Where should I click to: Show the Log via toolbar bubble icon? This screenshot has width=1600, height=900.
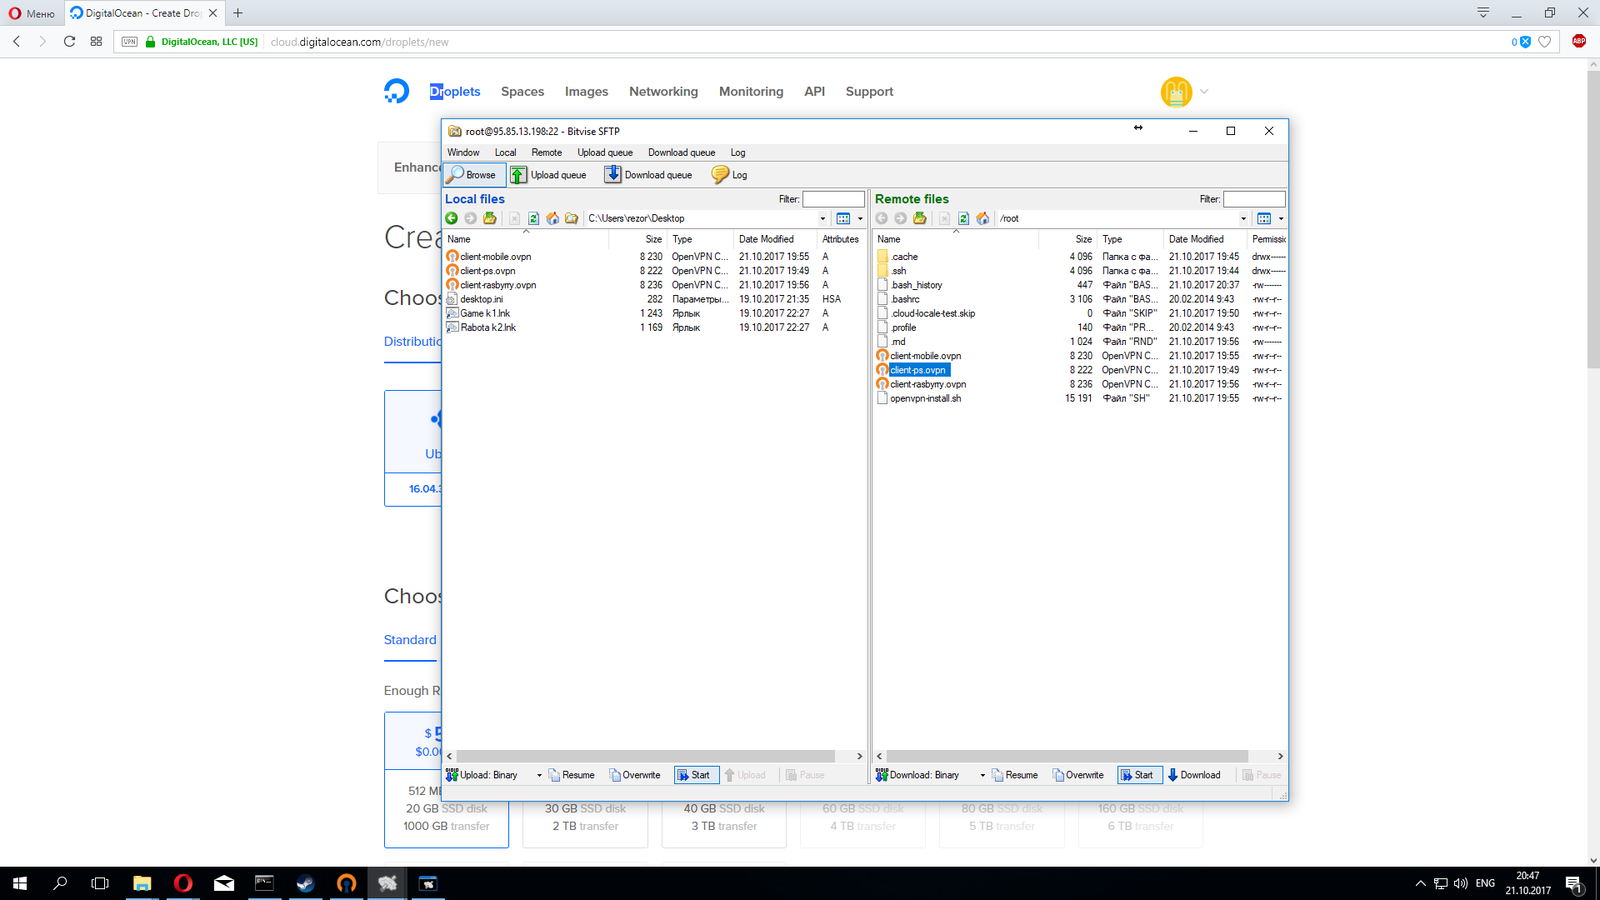click(x=729, y=175)
